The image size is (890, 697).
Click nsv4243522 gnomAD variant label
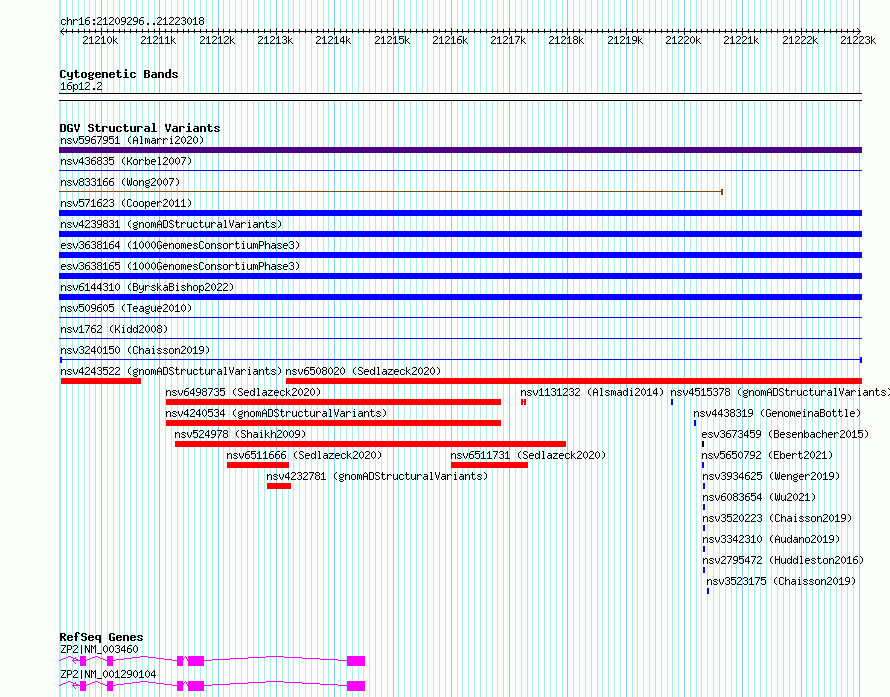171,371
